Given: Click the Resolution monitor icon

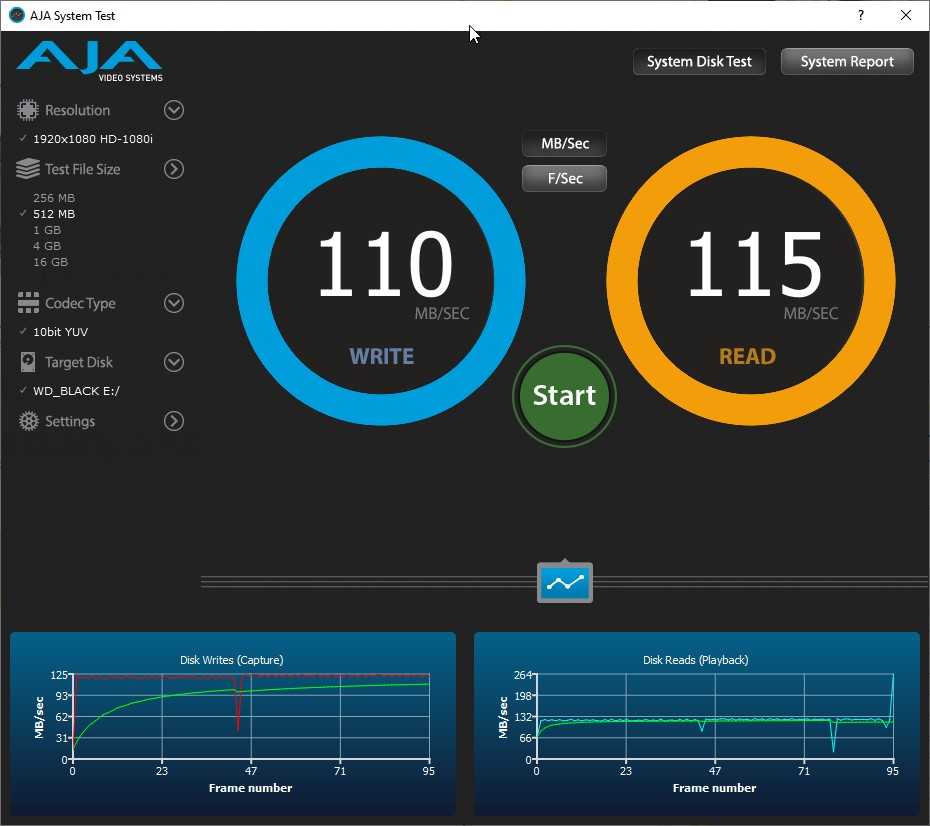Looking at the screenshot, I should (x=28, y=110).
